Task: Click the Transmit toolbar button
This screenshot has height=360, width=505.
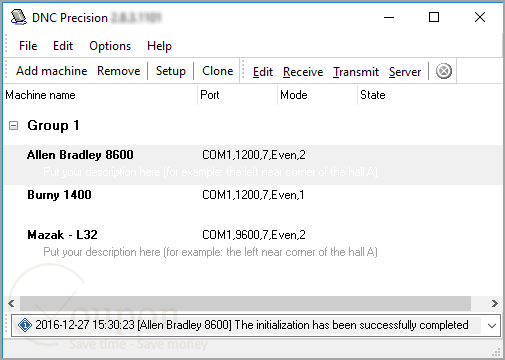Action: pos(356,72)
